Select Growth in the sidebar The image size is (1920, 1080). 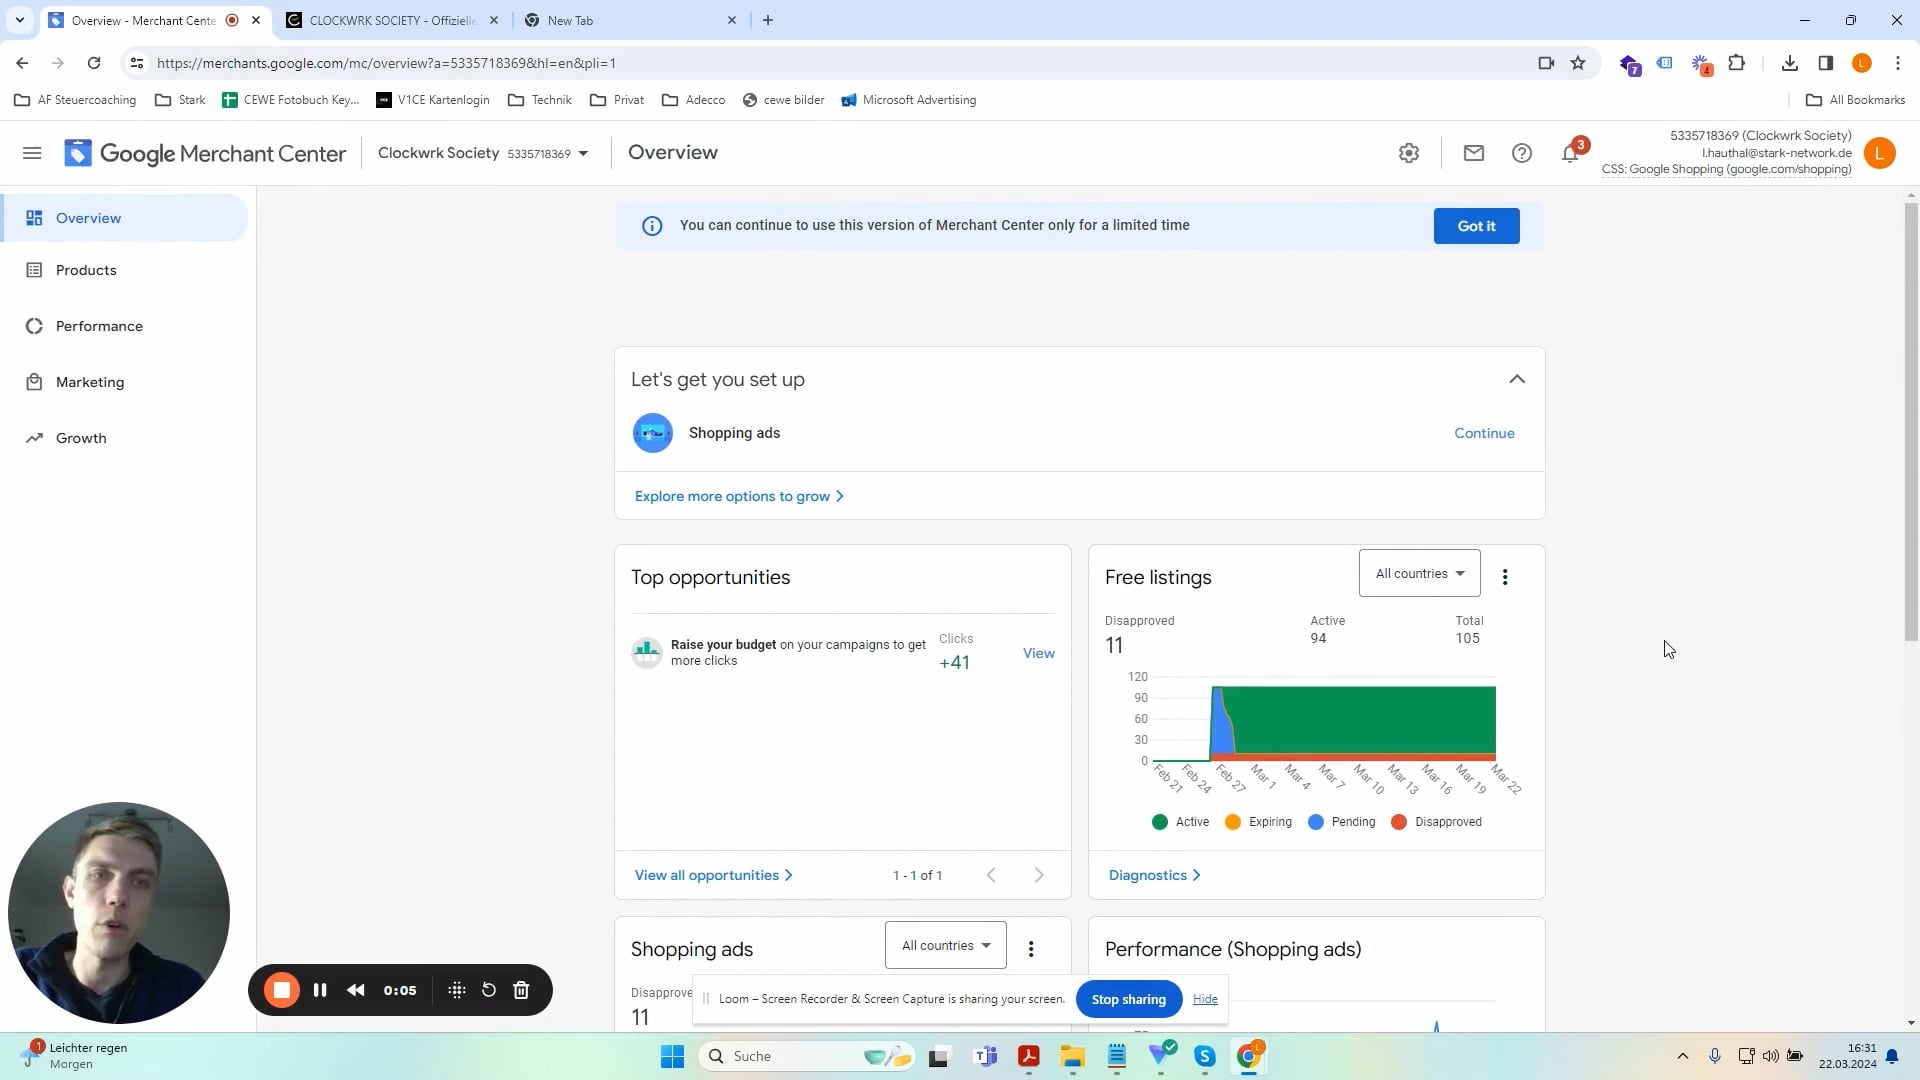coord(124,438)
